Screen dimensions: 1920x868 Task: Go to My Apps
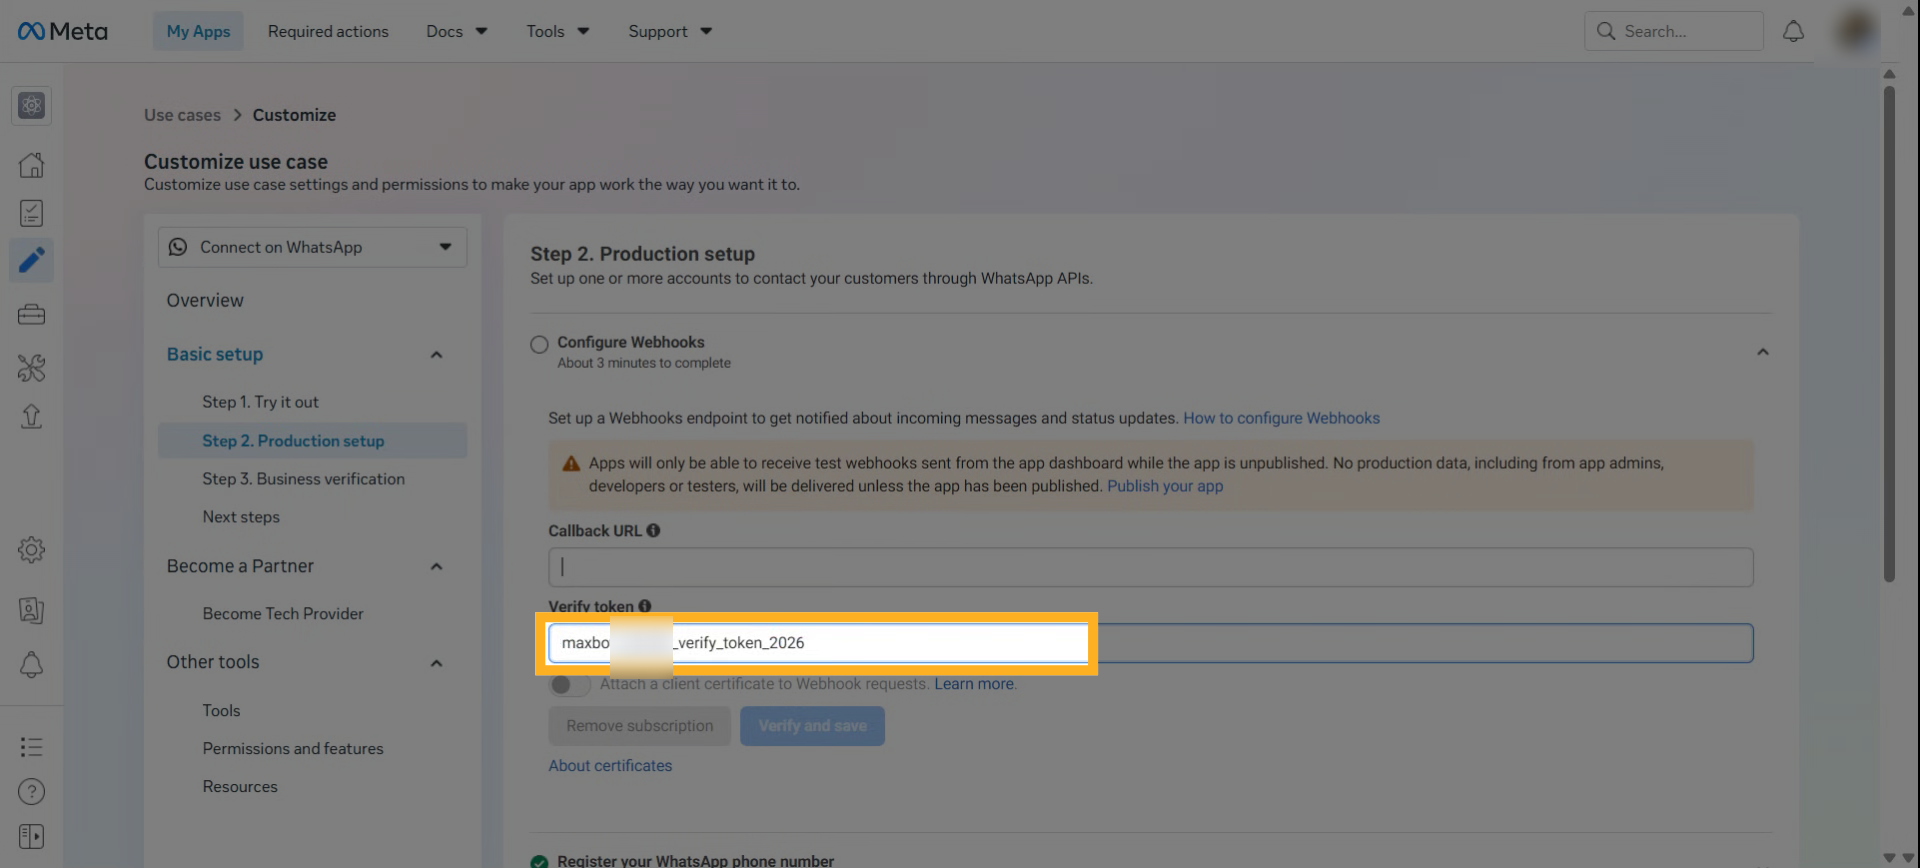(x=198, y=31)
